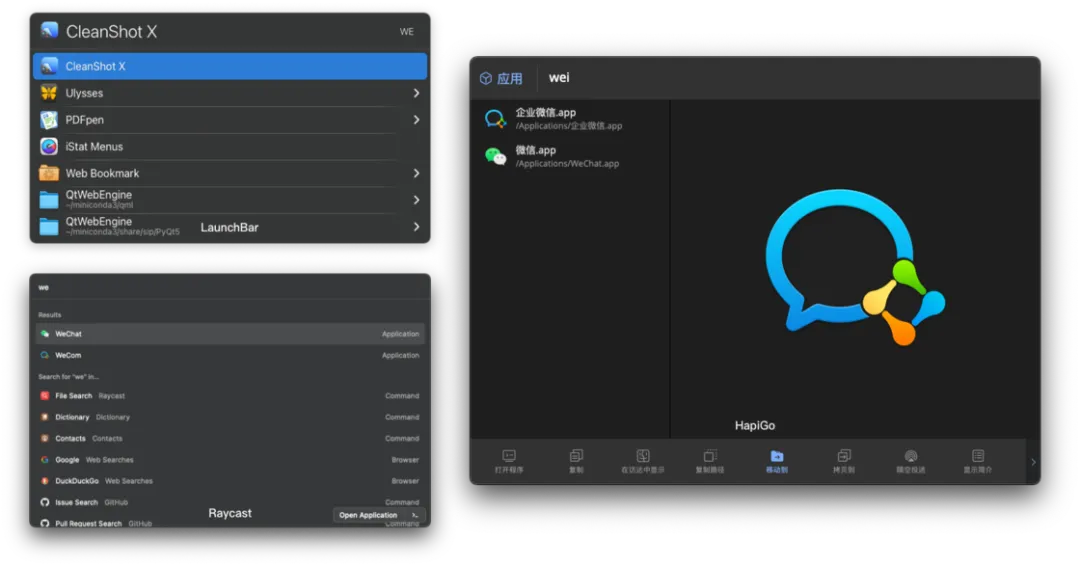Click the iStat Menus icon
The image size is (1080, 567).
pos(49,146)
